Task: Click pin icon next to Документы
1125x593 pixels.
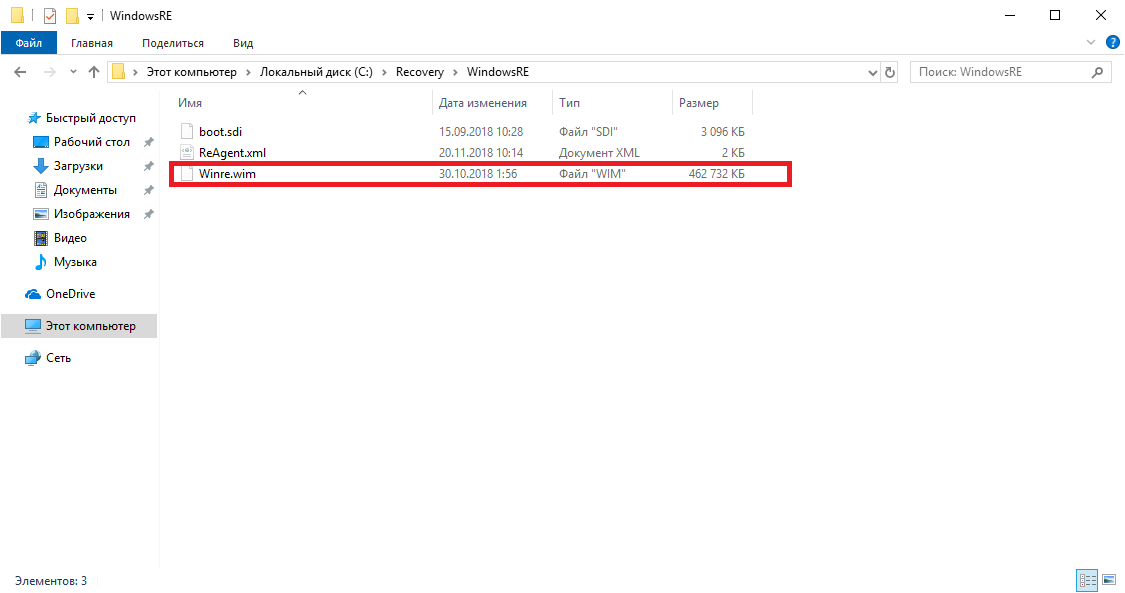Action: 149,191
